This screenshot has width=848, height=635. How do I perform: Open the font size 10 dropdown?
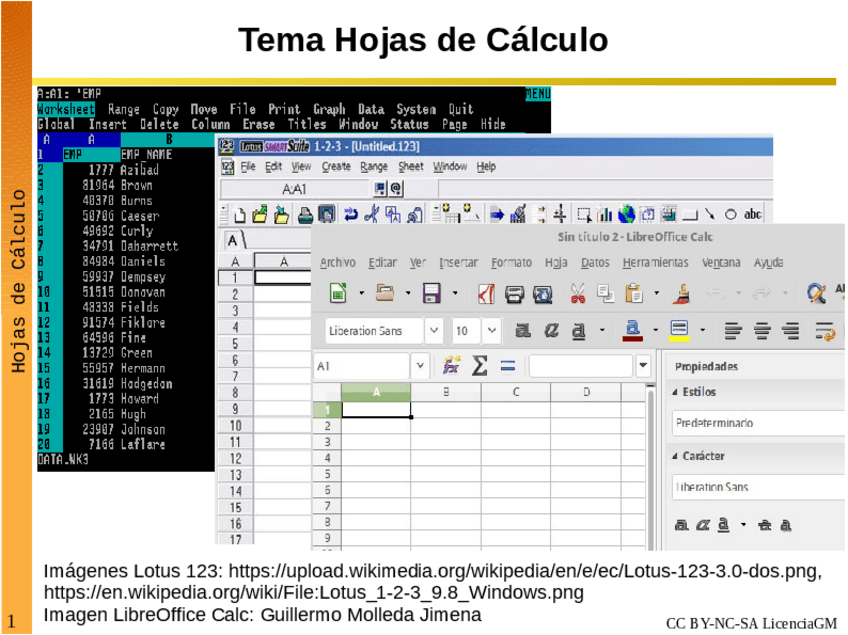492,330
